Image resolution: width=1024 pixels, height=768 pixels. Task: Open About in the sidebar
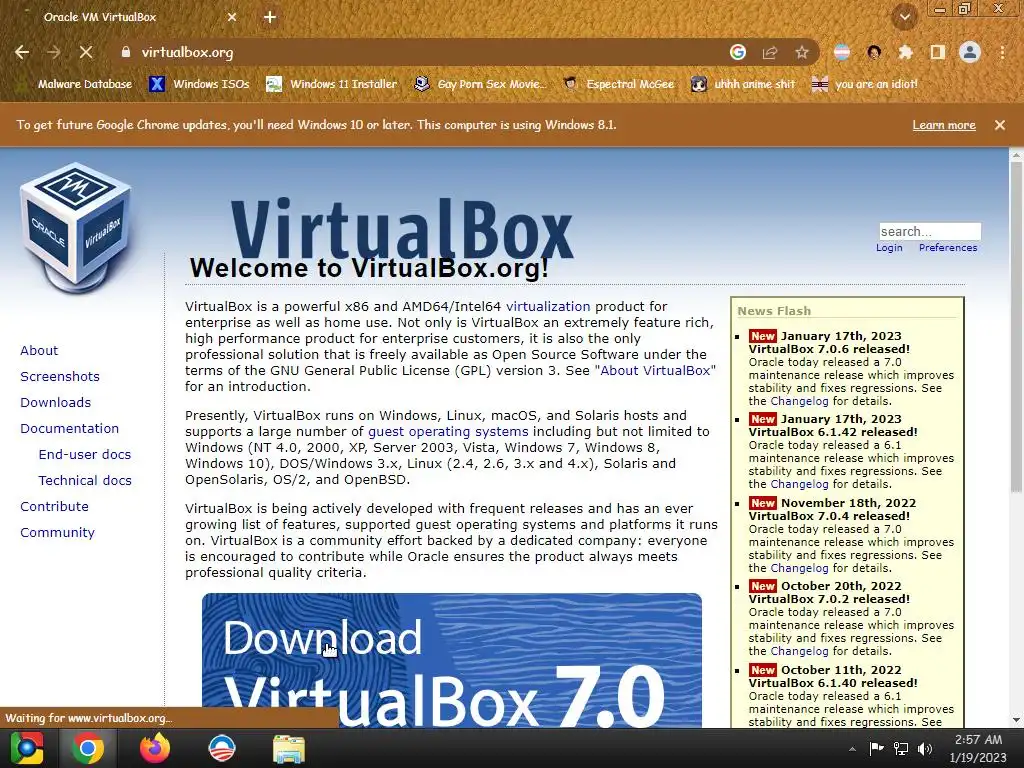(x=39, y=351)
